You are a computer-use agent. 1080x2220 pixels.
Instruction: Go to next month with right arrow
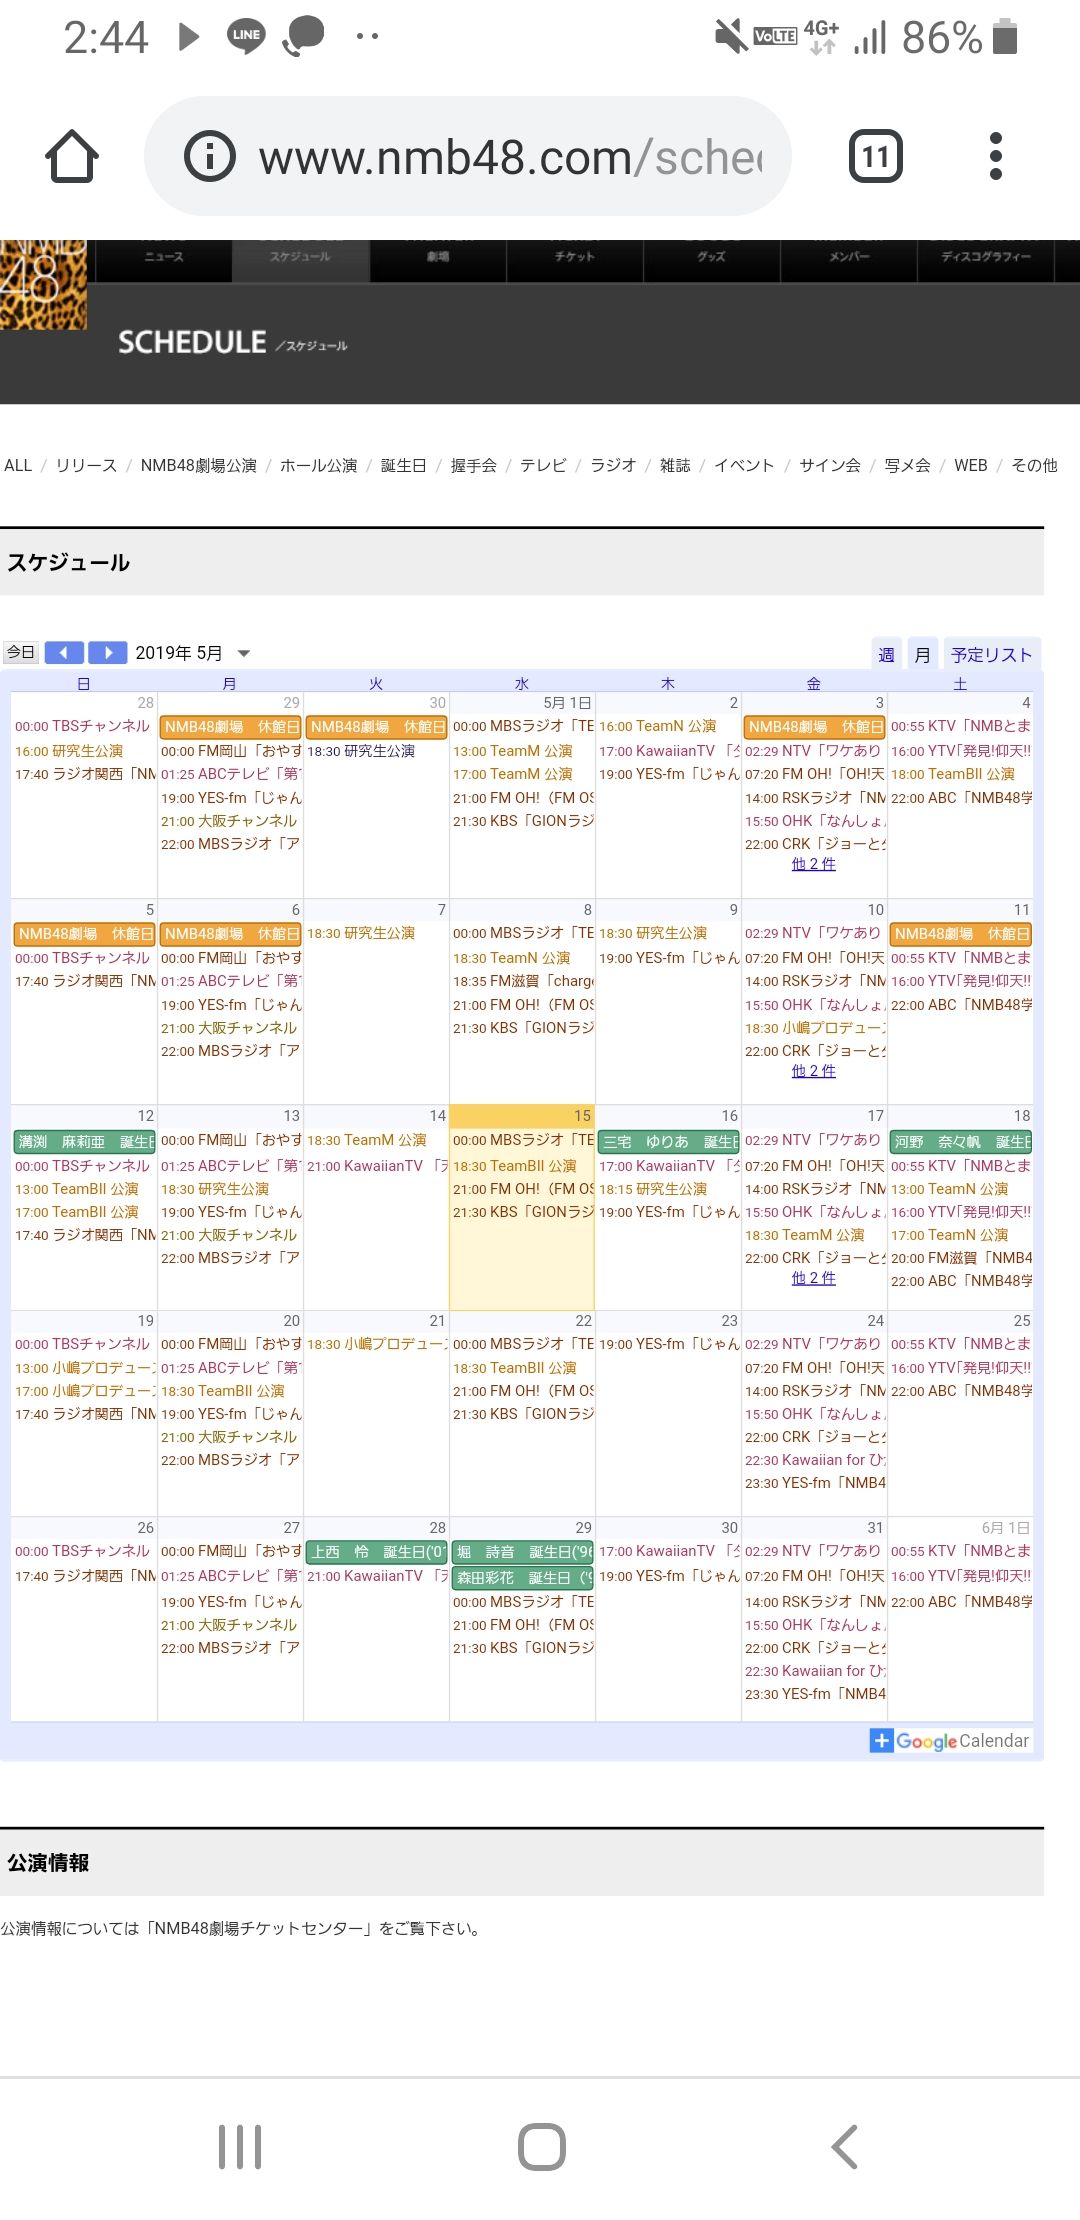(108, 653)
